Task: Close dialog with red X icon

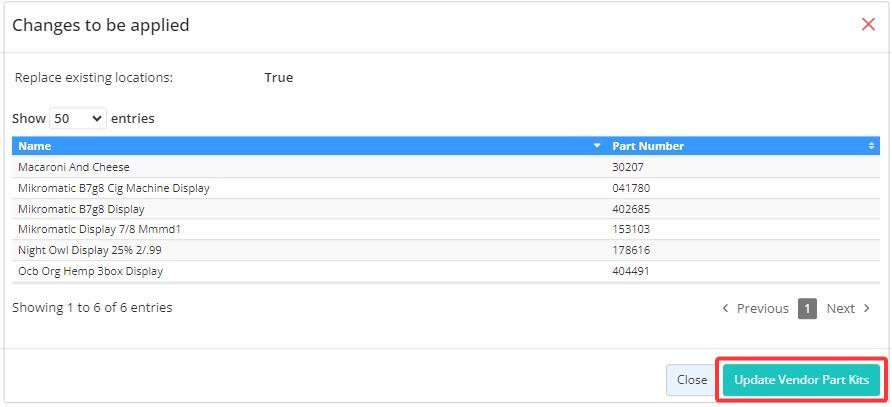Action: tap(868, 24)
